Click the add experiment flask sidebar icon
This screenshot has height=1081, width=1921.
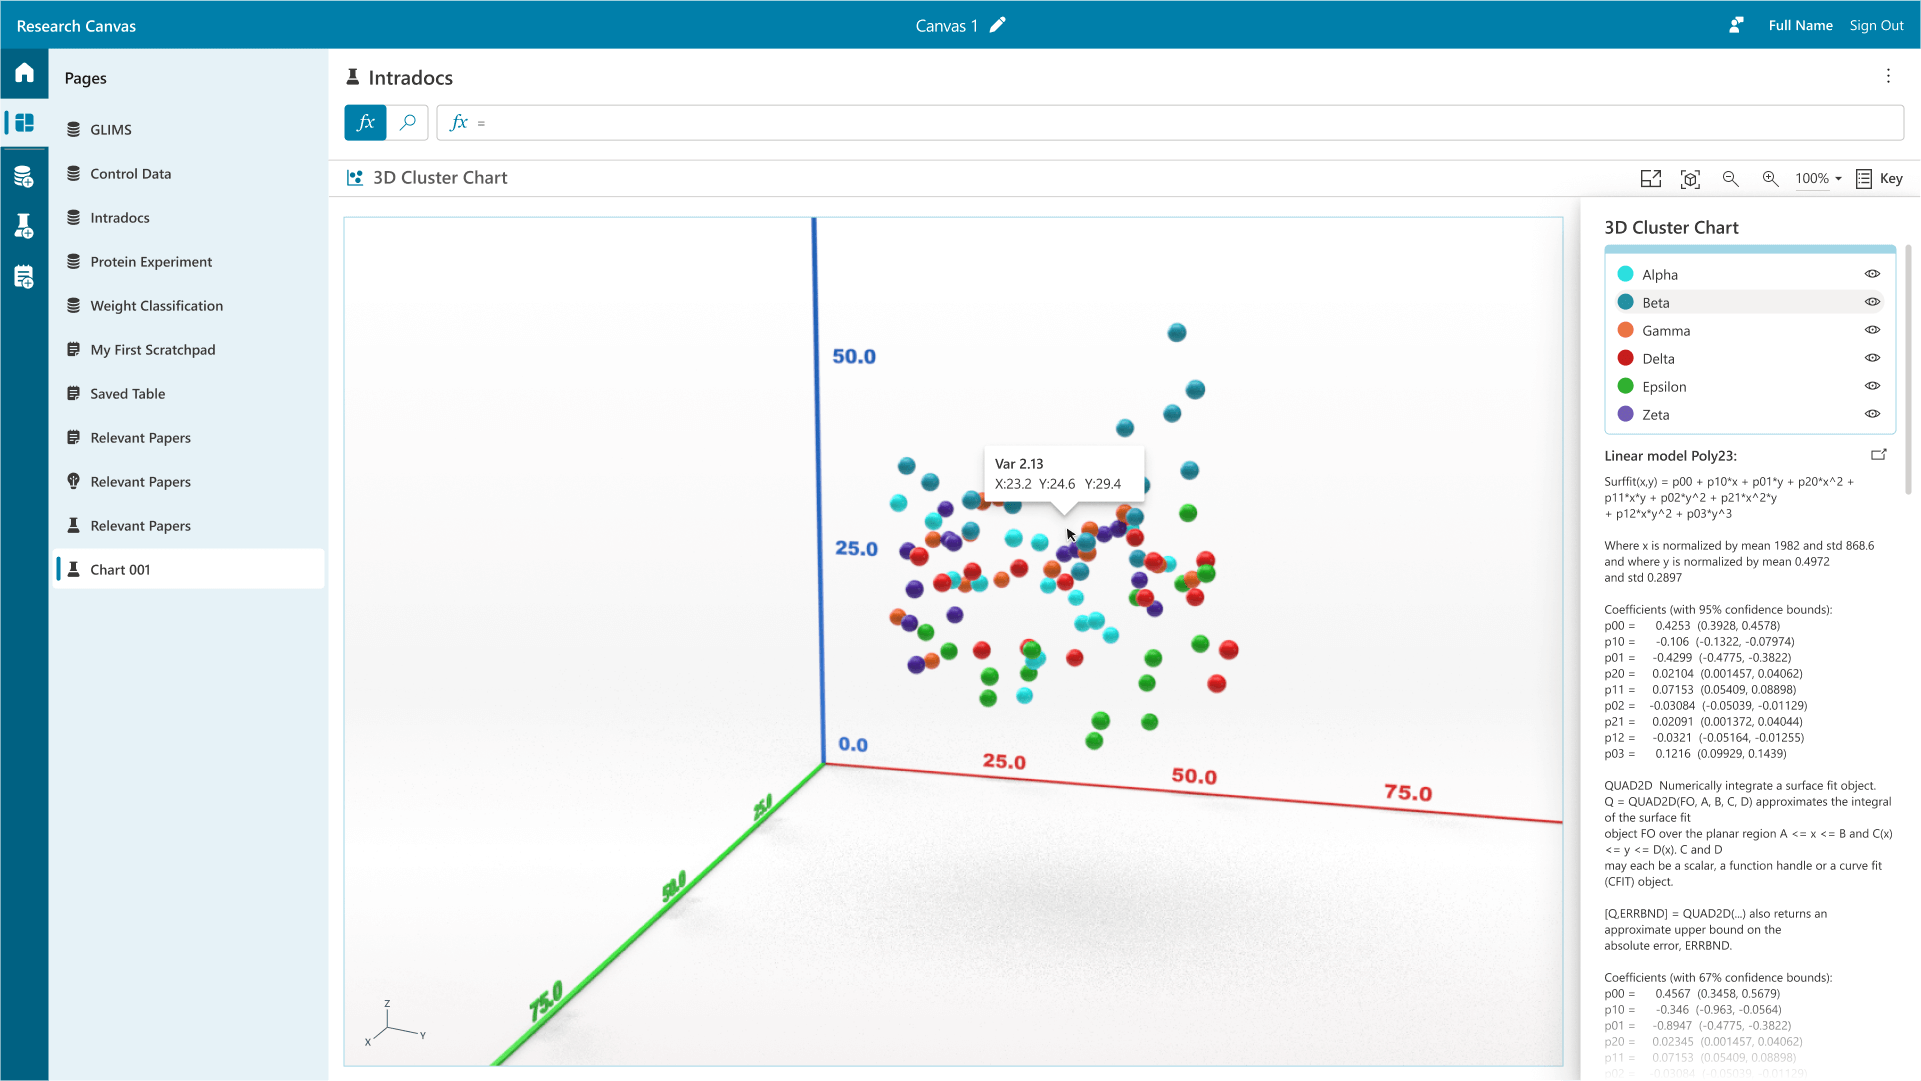click(24, 226)
